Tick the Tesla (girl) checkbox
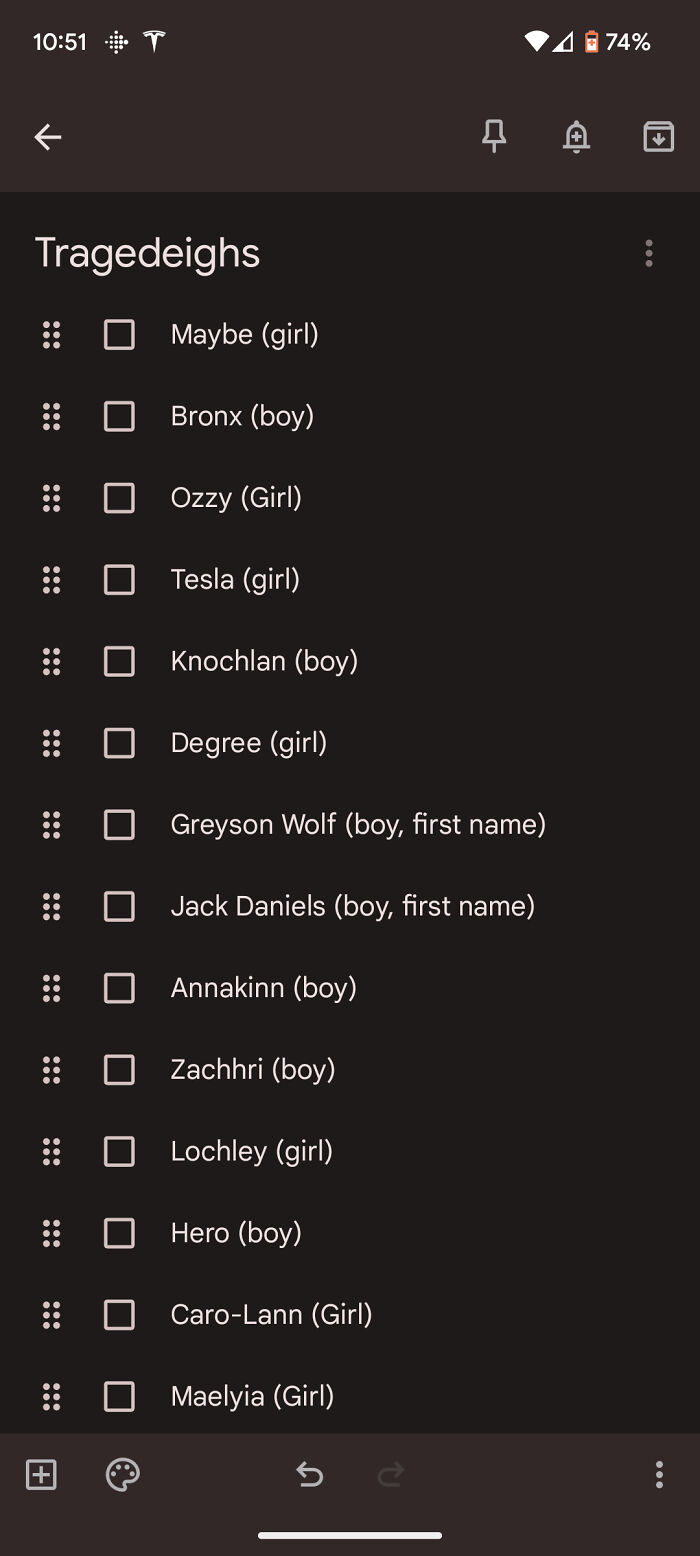Viewport: 700px width, 1556px height. click(119, 580)
